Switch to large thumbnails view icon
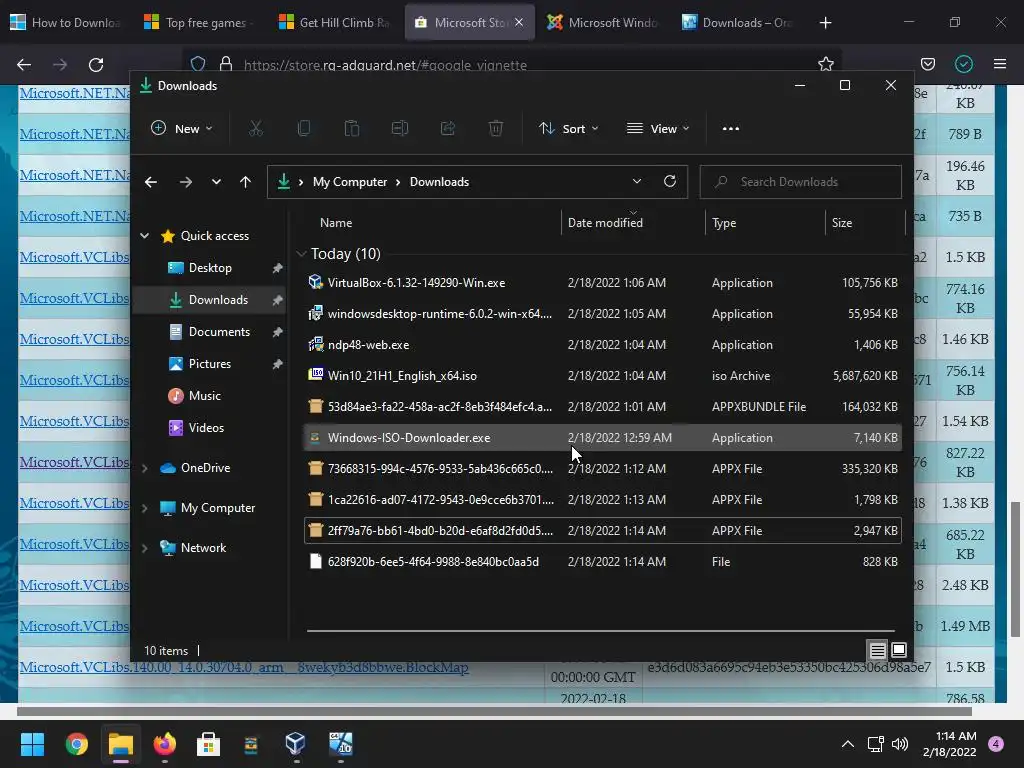Screen dimensions: 1024x768 tap(899, 650)
